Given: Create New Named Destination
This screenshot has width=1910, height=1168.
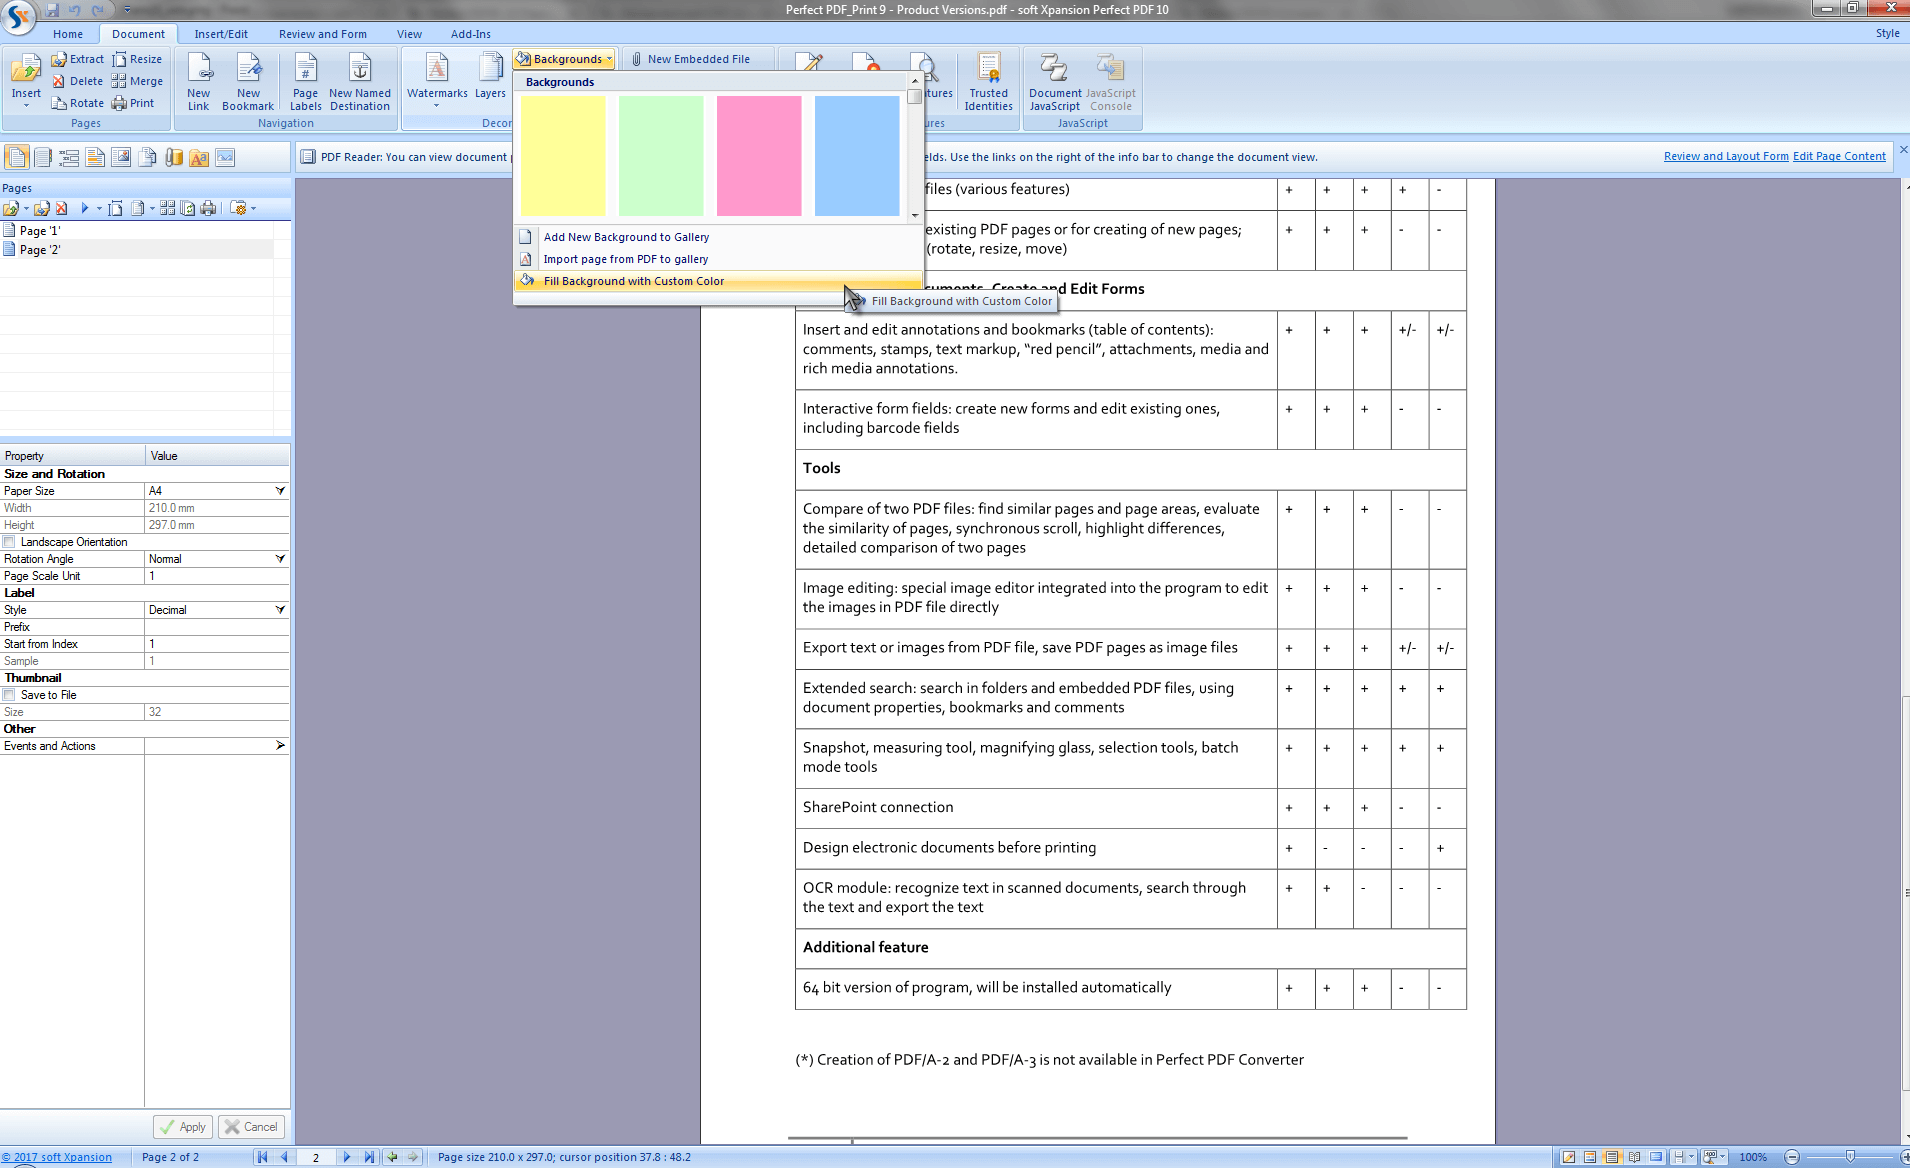Looking at the screenshot, I should click(360, 82).
